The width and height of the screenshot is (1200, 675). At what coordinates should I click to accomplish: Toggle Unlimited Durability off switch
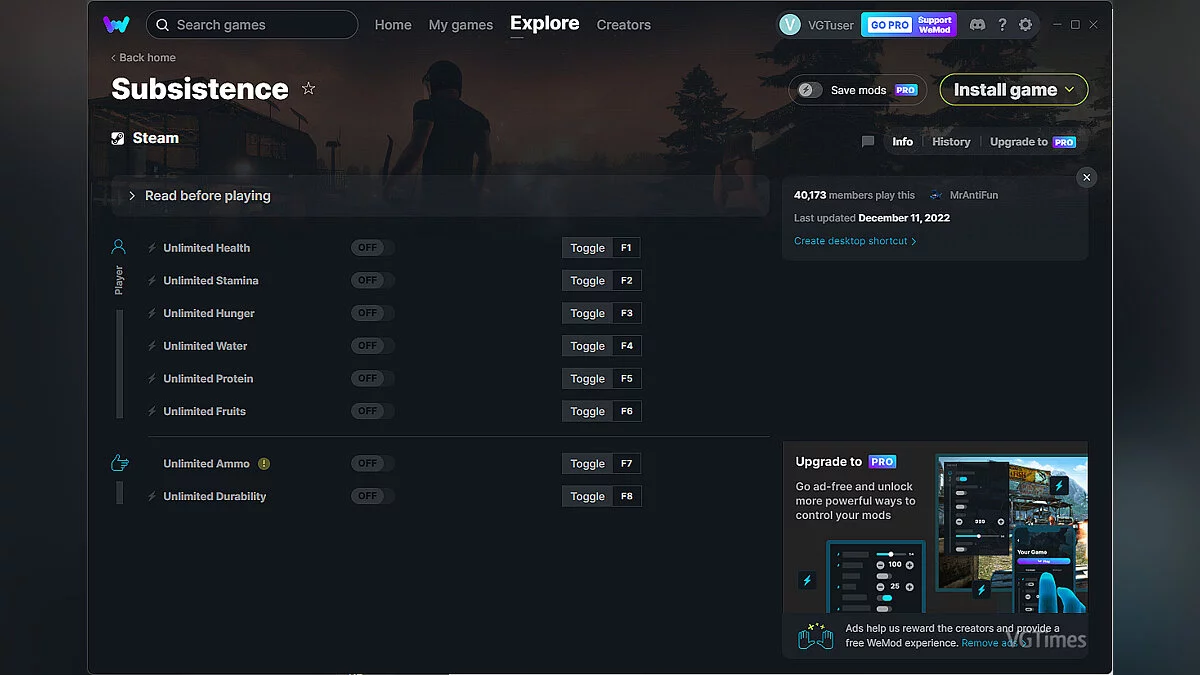(x=372, y=496)
